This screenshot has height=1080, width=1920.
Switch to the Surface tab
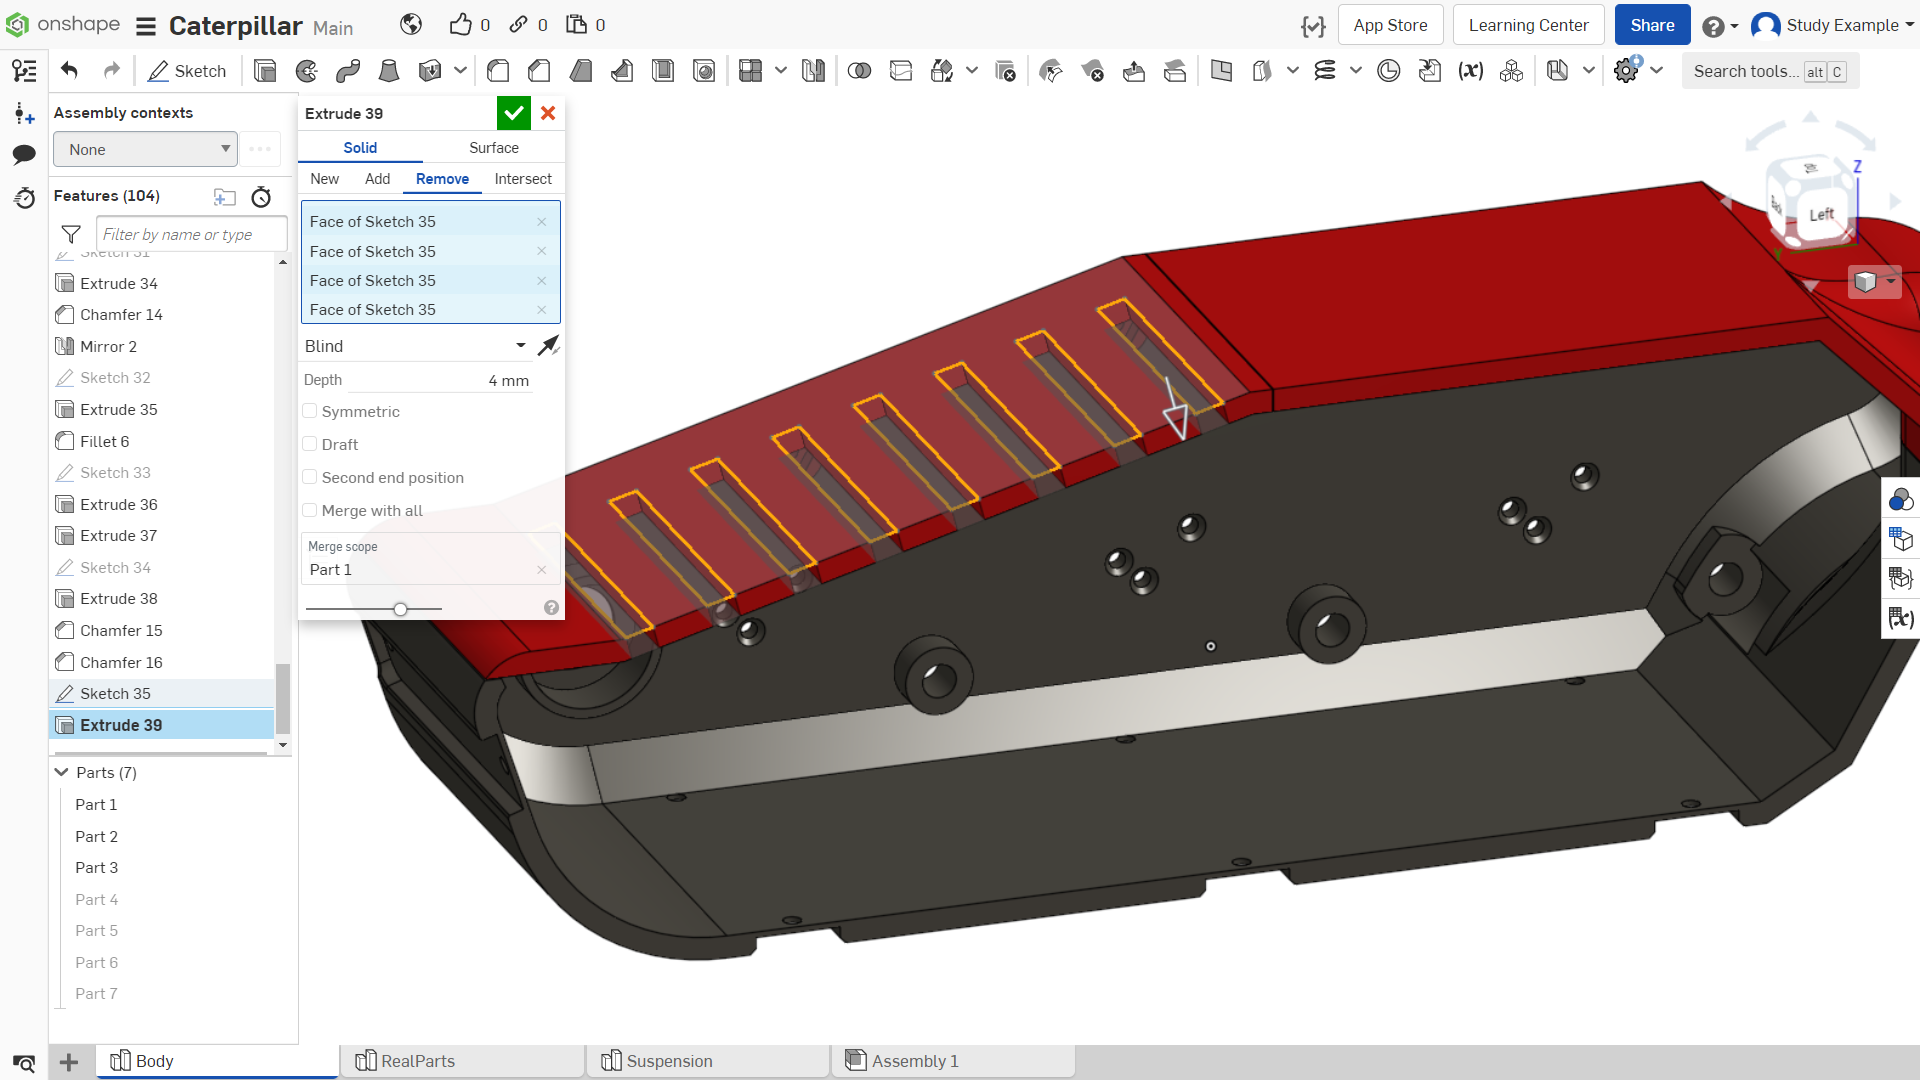494,148
